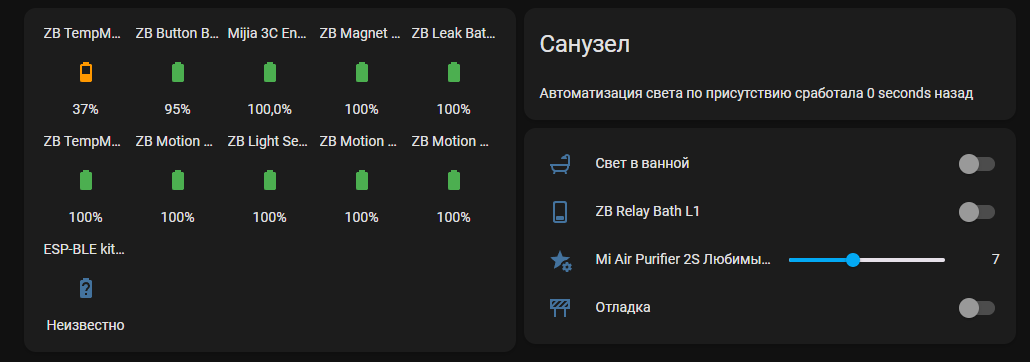Click the presence light automation status text
Image resolution: width=1030 pixels, height=362 pixels.
pos(756,93)
